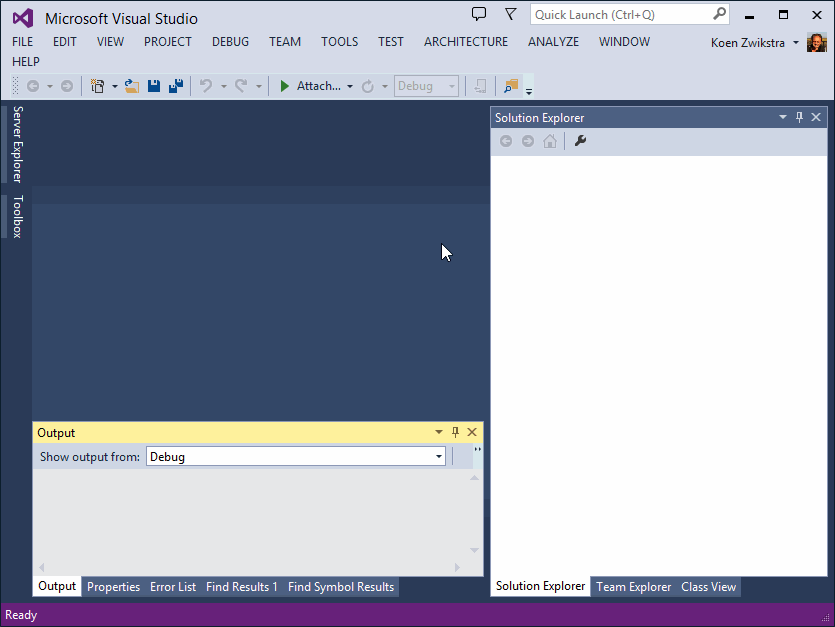Click the Navigate Forward toolbar arrow

pos(67,86)
